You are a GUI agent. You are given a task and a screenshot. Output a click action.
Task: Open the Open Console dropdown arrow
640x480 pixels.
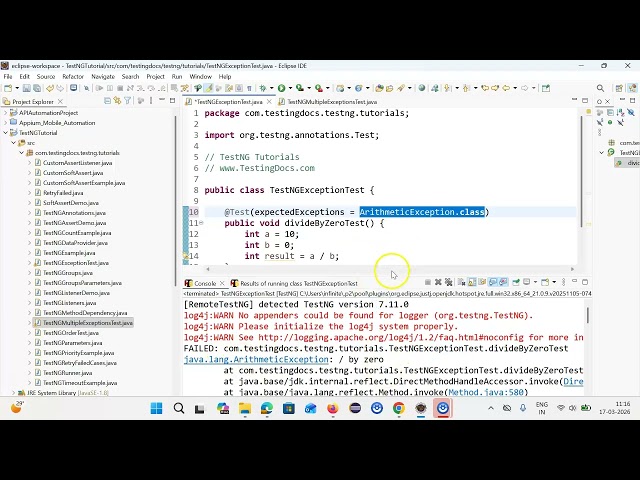[554, 282]
